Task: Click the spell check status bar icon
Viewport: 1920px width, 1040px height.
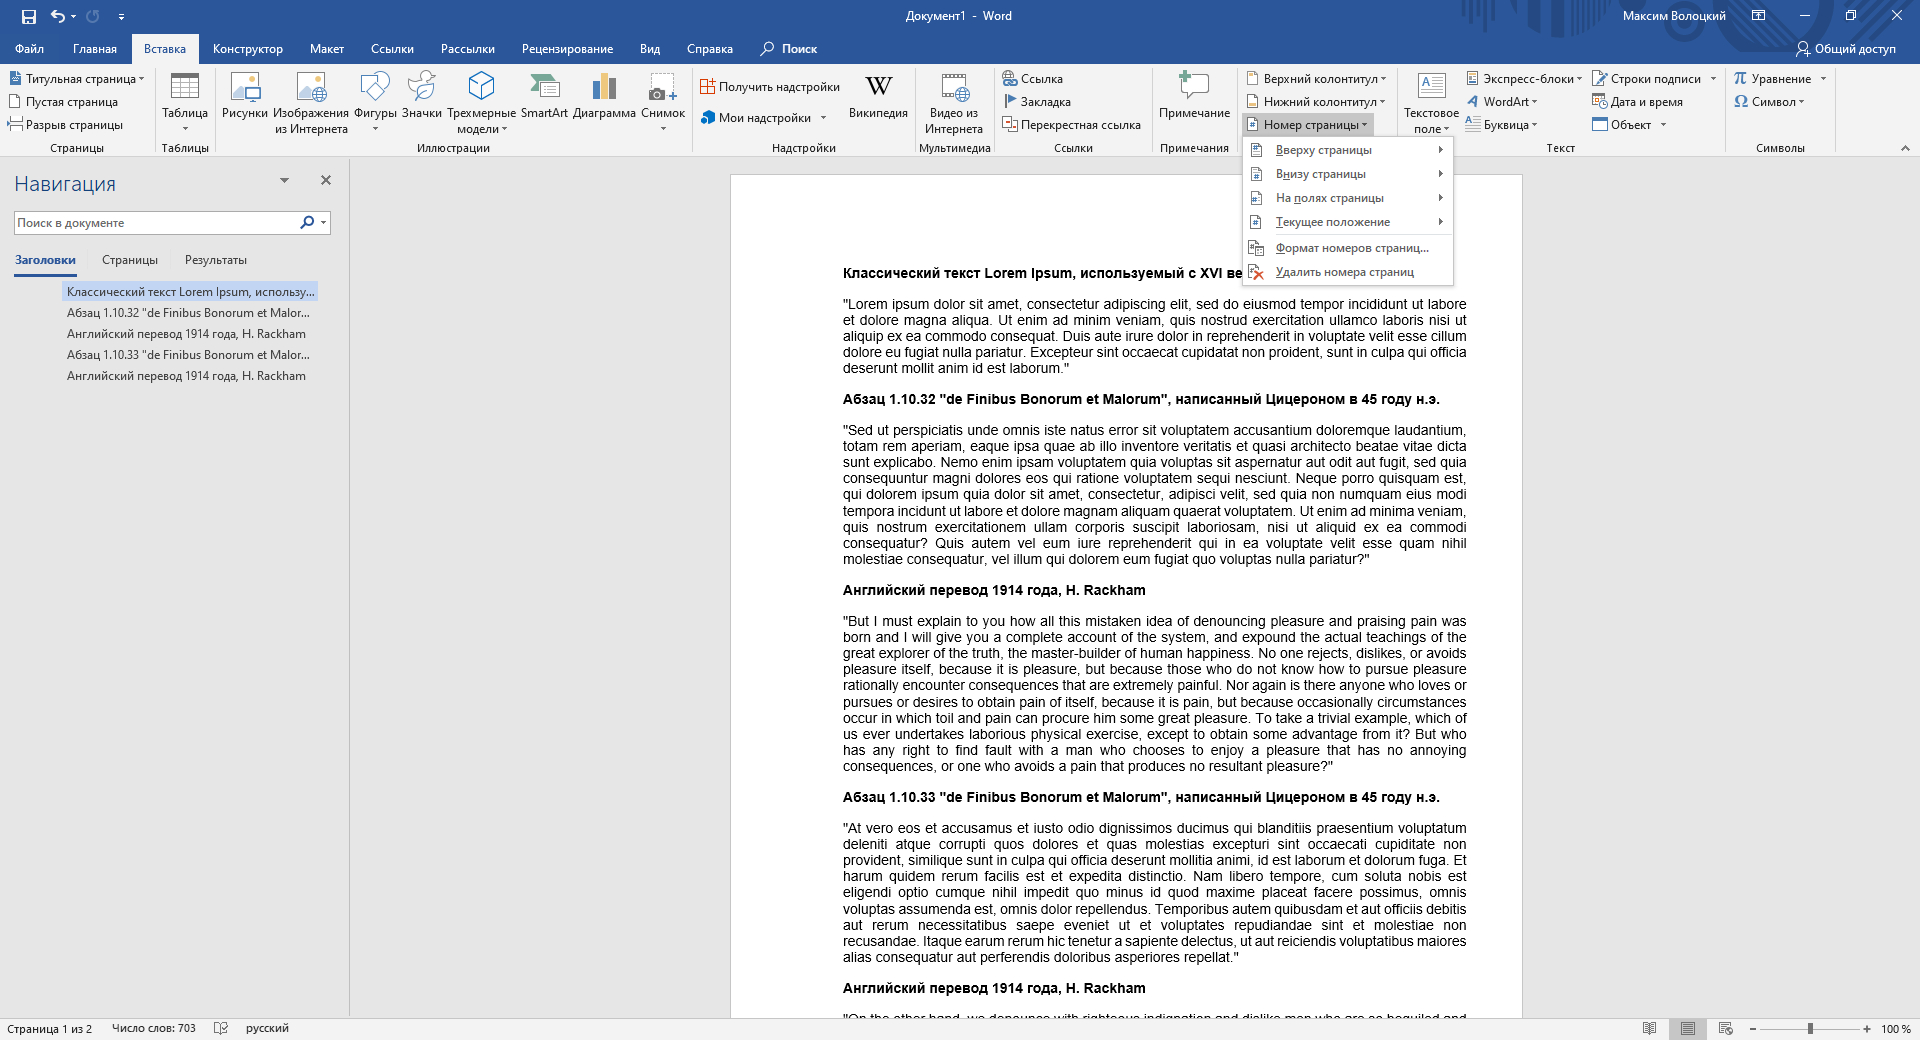Action: [x=221, y=1028]
